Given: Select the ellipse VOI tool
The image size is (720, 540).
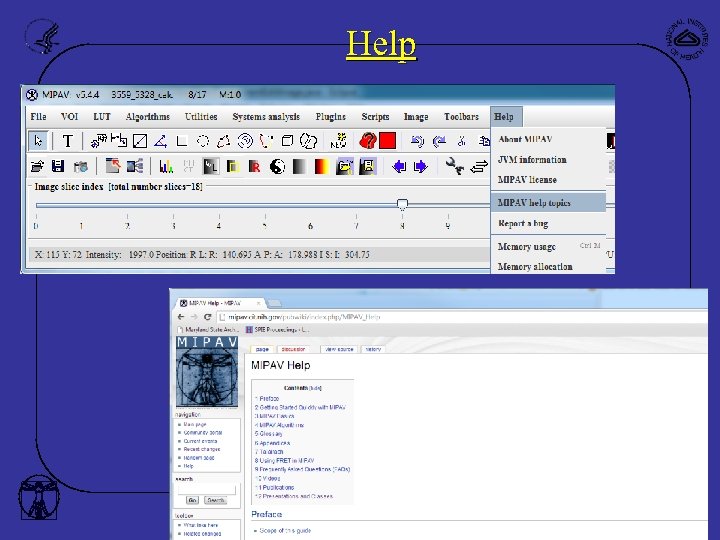Looking at the screenshot, I should click(202, 141).
